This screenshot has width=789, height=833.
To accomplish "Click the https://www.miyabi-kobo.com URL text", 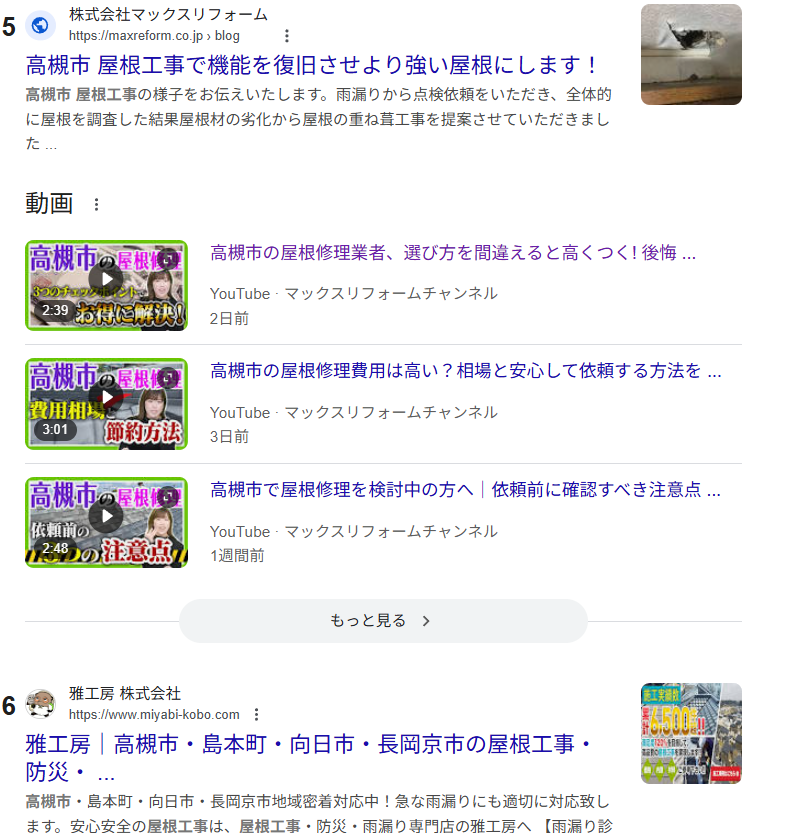I will click(x=154, y=714).
